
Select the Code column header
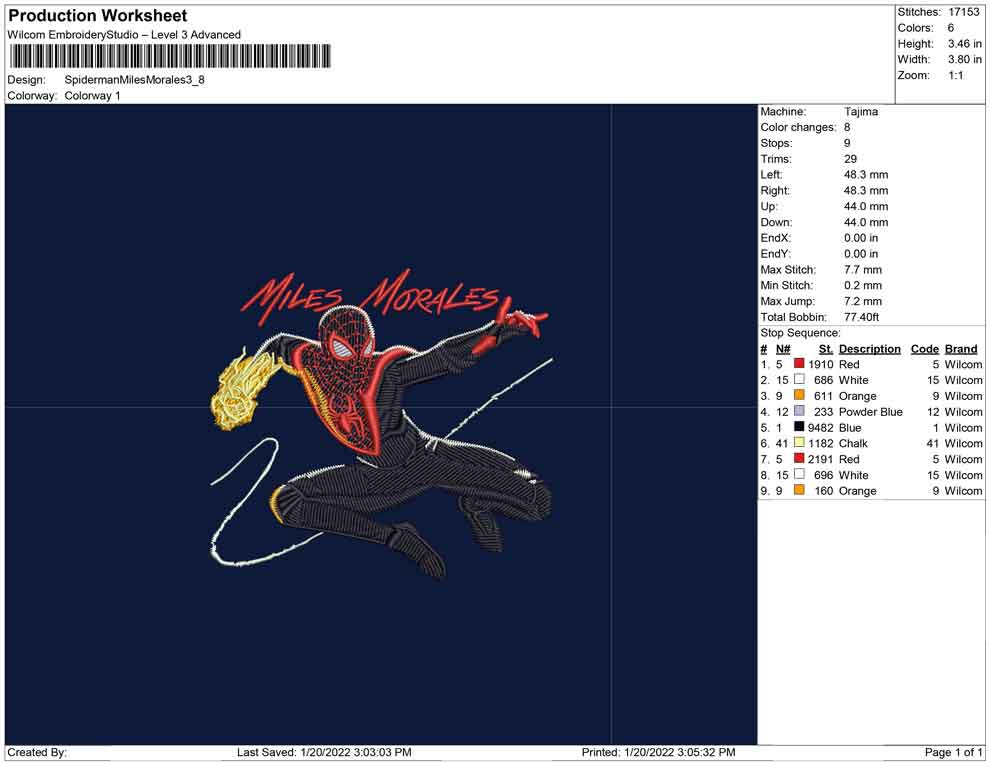tap(924, 349)
